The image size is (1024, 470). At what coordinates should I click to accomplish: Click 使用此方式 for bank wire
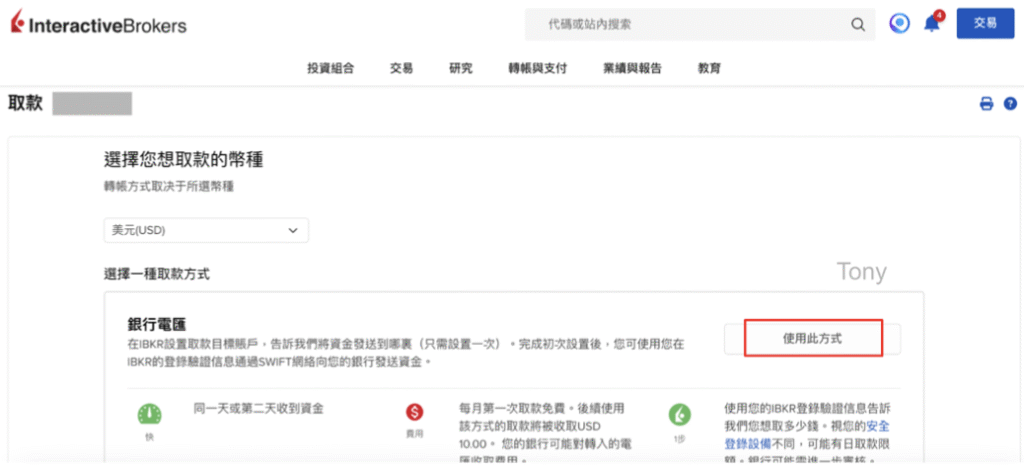coord(812,339)
